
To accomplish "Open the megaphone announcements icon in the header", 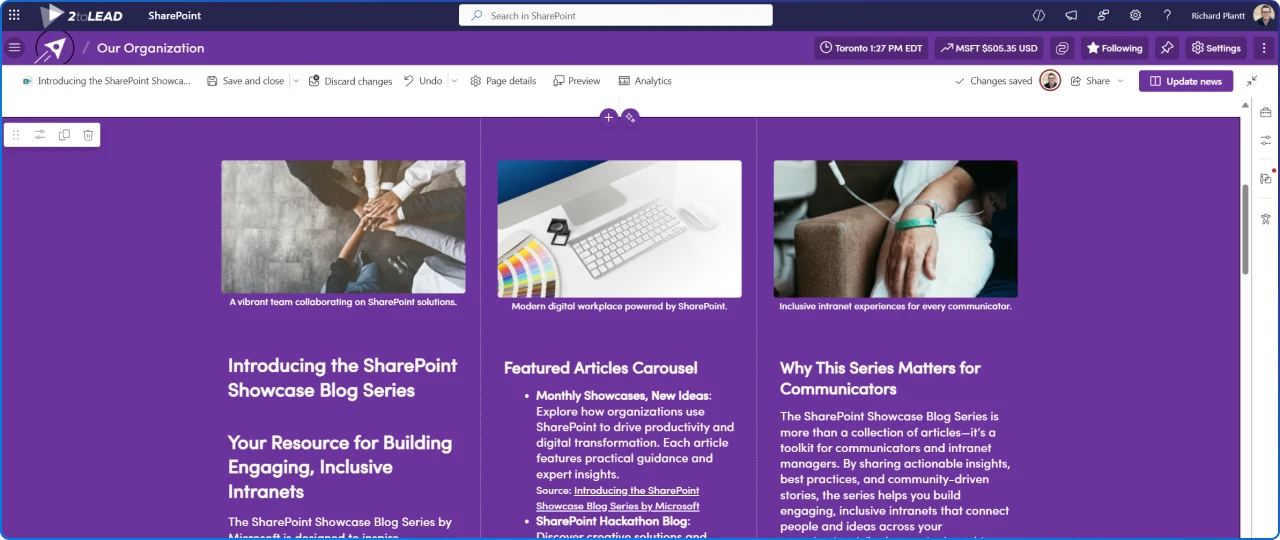I will point(1071,15).
